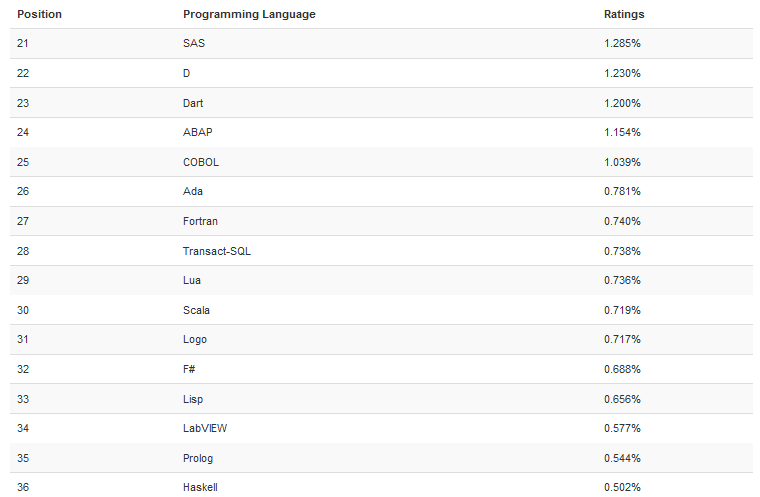Click the Scala language cell
Viewport: 760px width, 497px height.
tap(196, 311)
